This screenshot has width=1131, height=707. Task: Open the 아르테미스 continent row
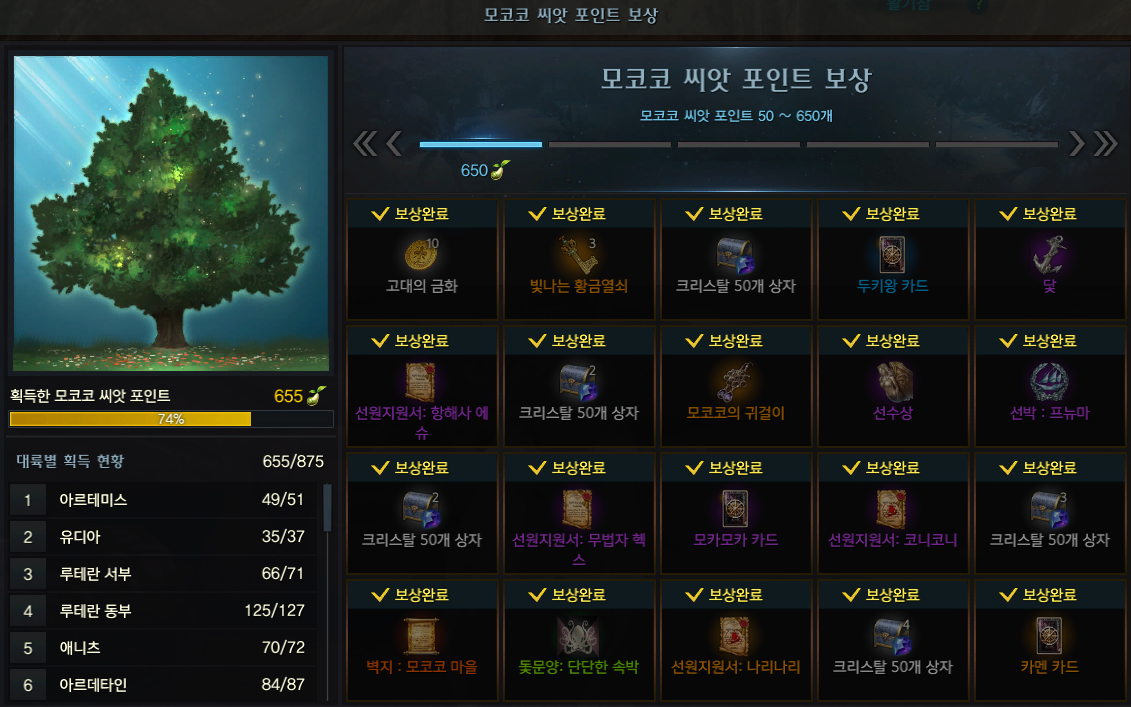[164, 500]
